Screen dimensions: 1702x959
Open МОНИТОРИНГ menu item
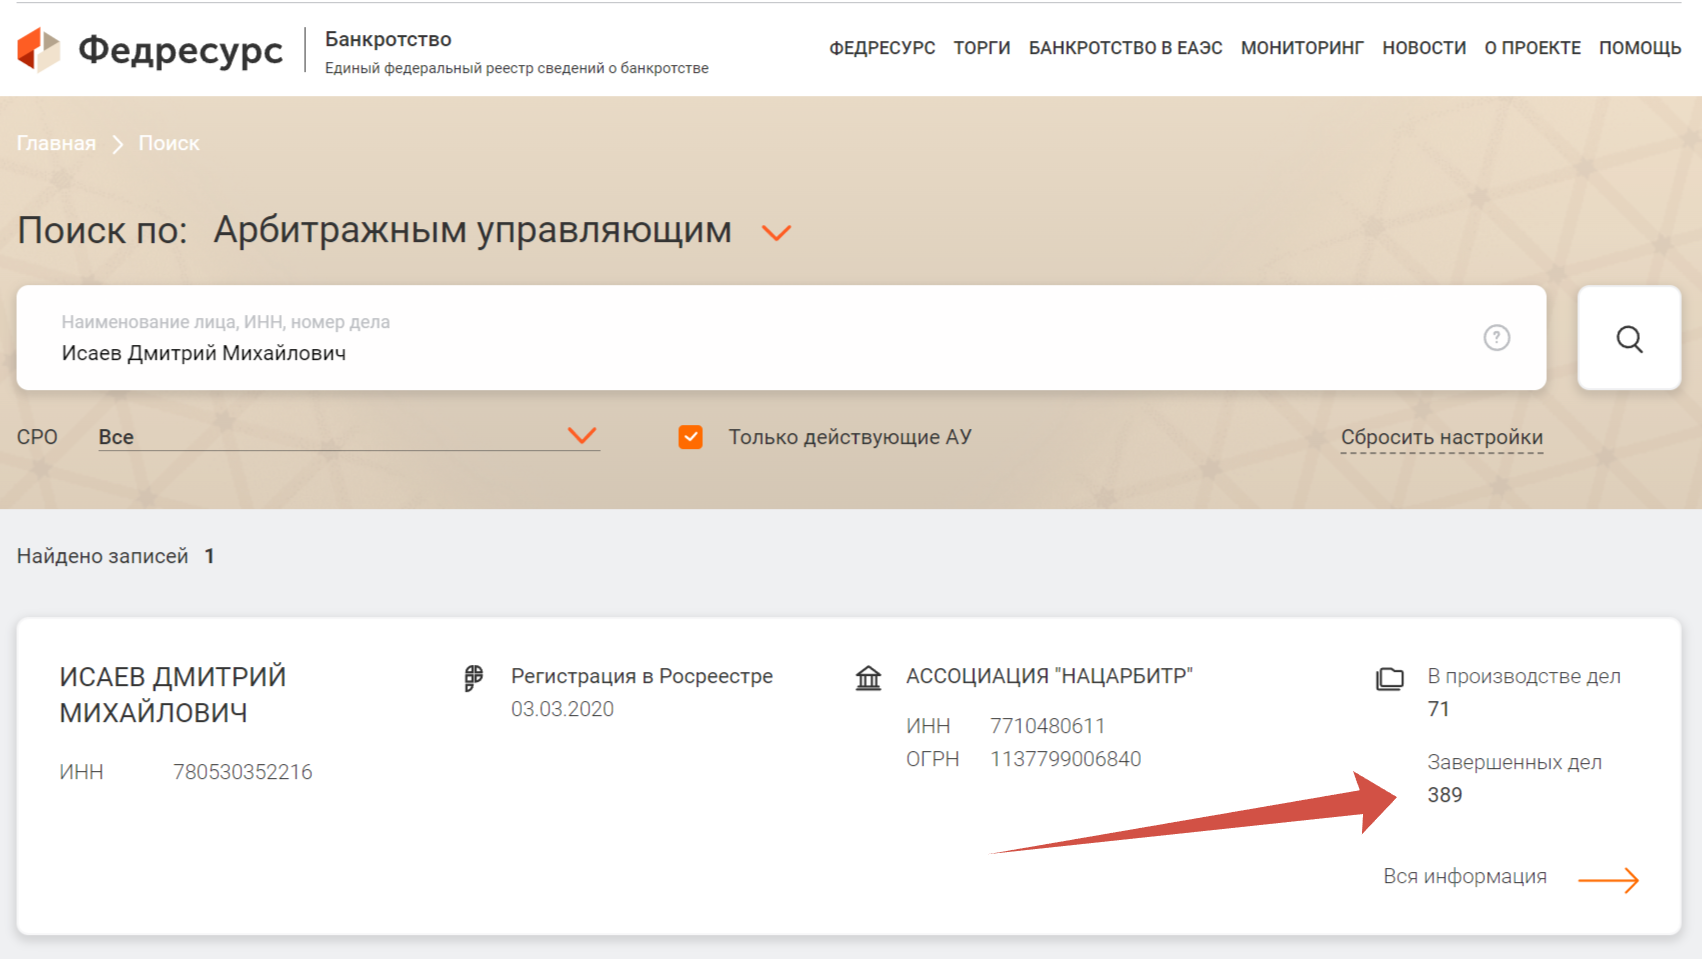click(x=1302, y=48)
